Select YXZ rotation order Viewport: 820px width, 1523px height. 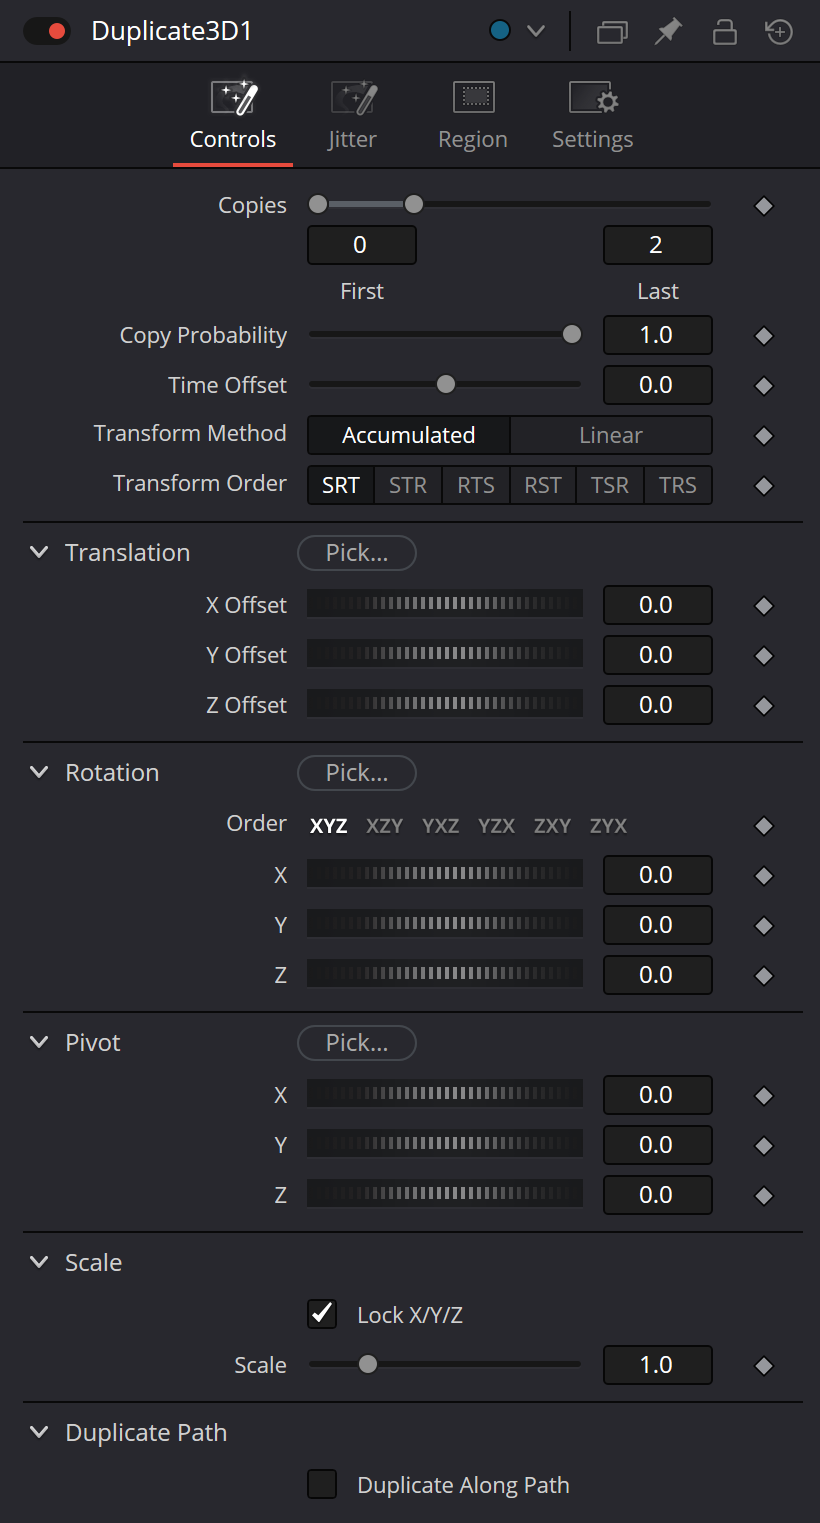(x=441, y=826)
